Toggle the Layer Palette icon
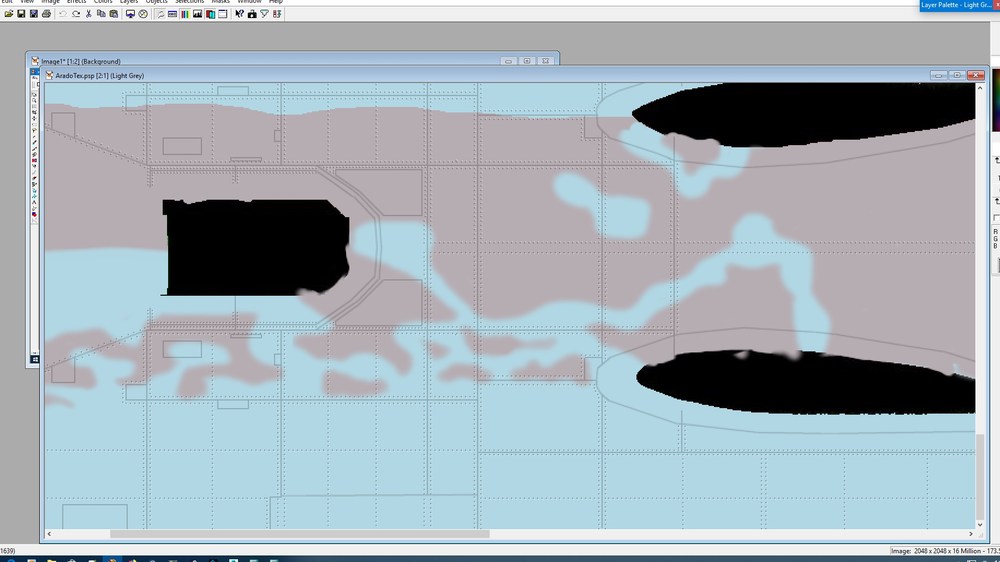The height and width of the screenshot is (562, 1000). (x=210, y=14)
